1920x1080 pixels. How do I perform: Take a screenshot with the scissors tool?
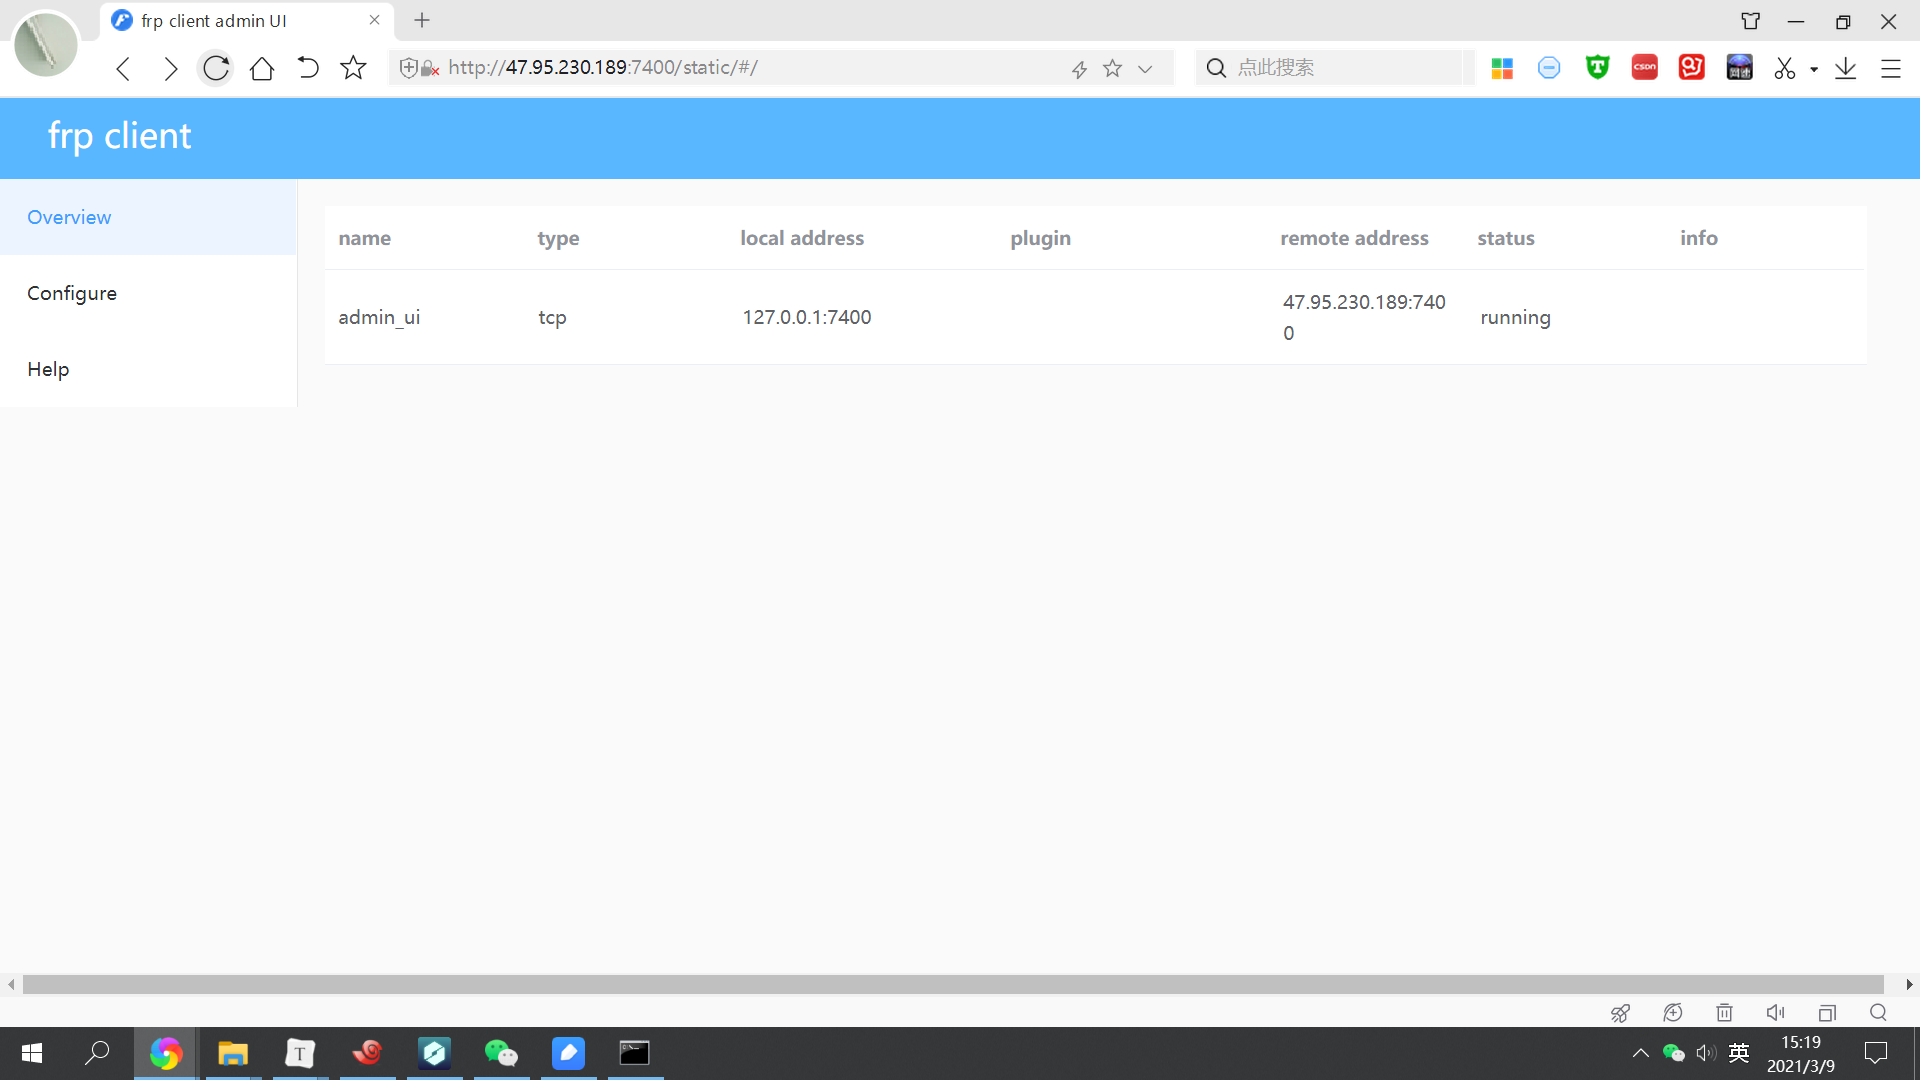point(1786,67)
